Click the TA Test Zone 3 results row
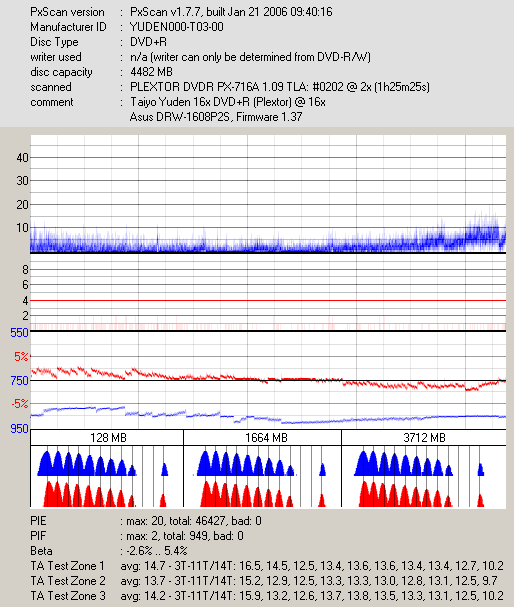The width and height of the screenshot is (514, 607). [267, 596]
